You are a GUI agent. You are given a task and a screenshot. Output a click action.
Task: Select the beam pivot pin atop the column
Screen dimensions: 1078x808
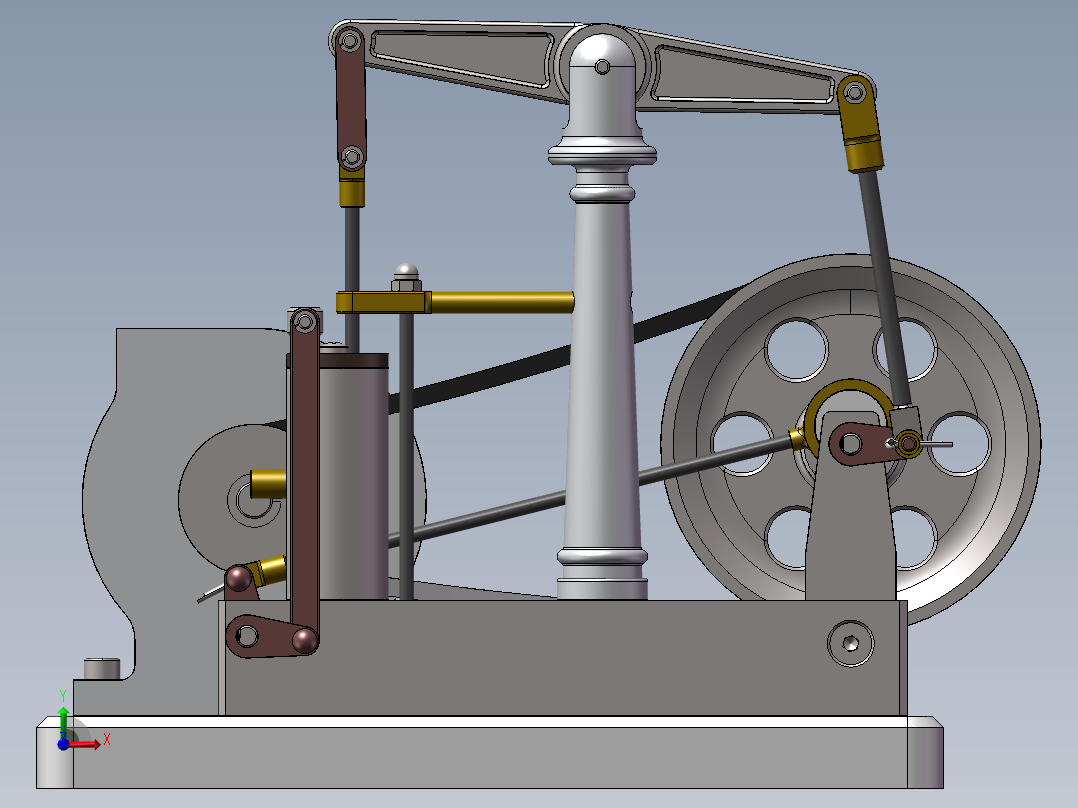pyautogui.click(x=602, y=67)
